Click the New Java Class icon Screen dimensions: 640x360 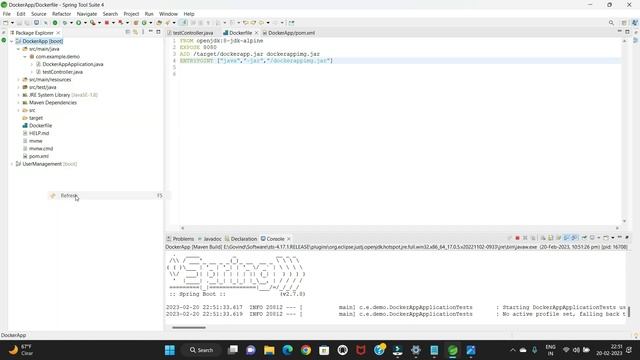144,23
